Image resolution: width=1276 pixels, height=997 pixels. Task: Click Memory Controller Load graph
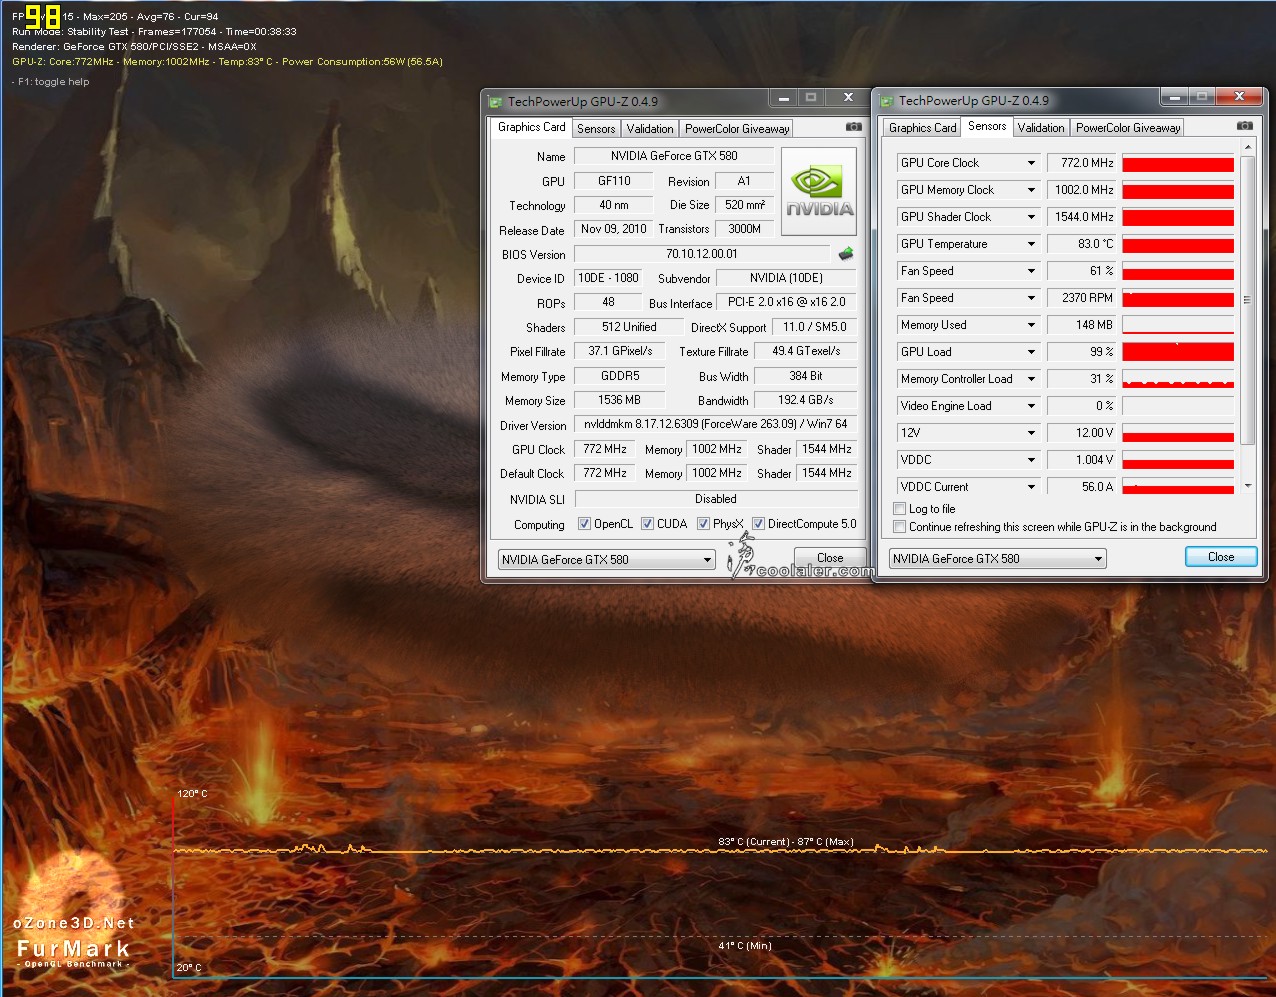click(1178, 379)
